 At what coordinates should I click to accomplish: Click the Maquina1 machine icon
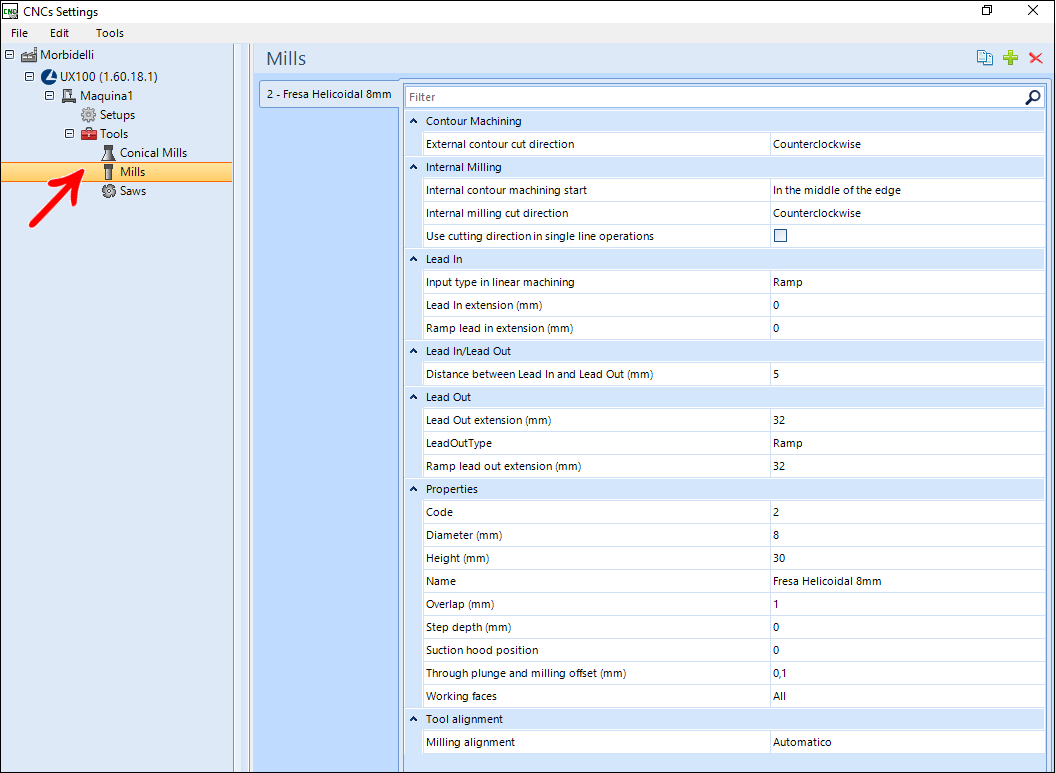pos(69,96)
